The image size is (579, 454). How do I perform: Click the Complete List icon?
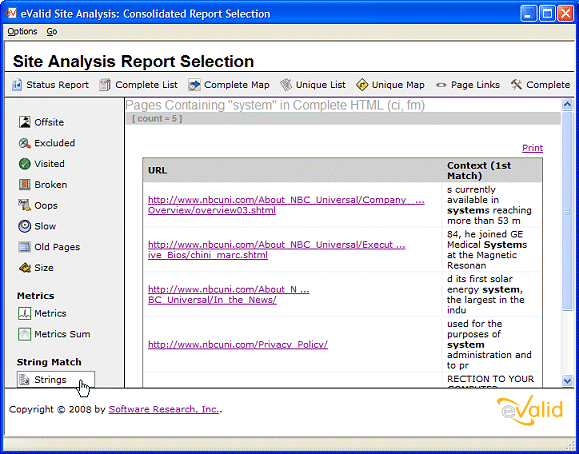click(105, 85)
